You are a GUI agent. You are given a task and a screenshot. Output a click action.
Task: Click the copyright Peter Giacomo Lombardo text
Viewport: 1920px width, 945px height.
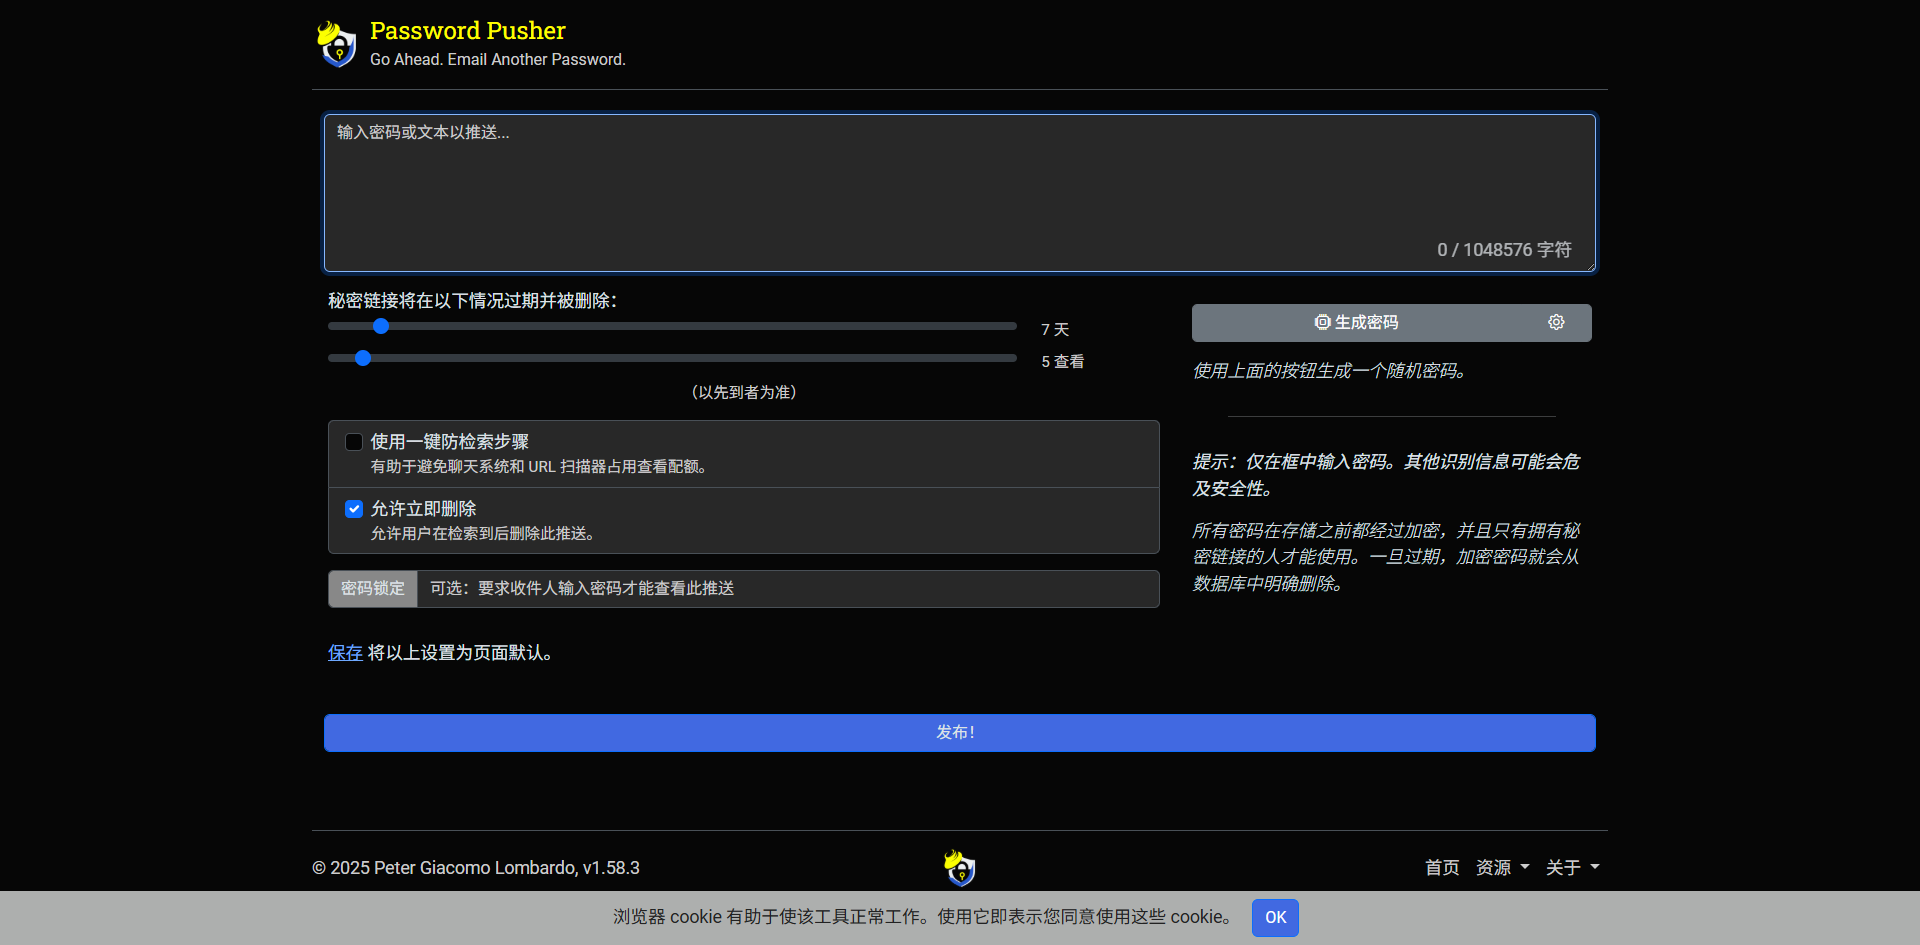[x=476, y=868]
